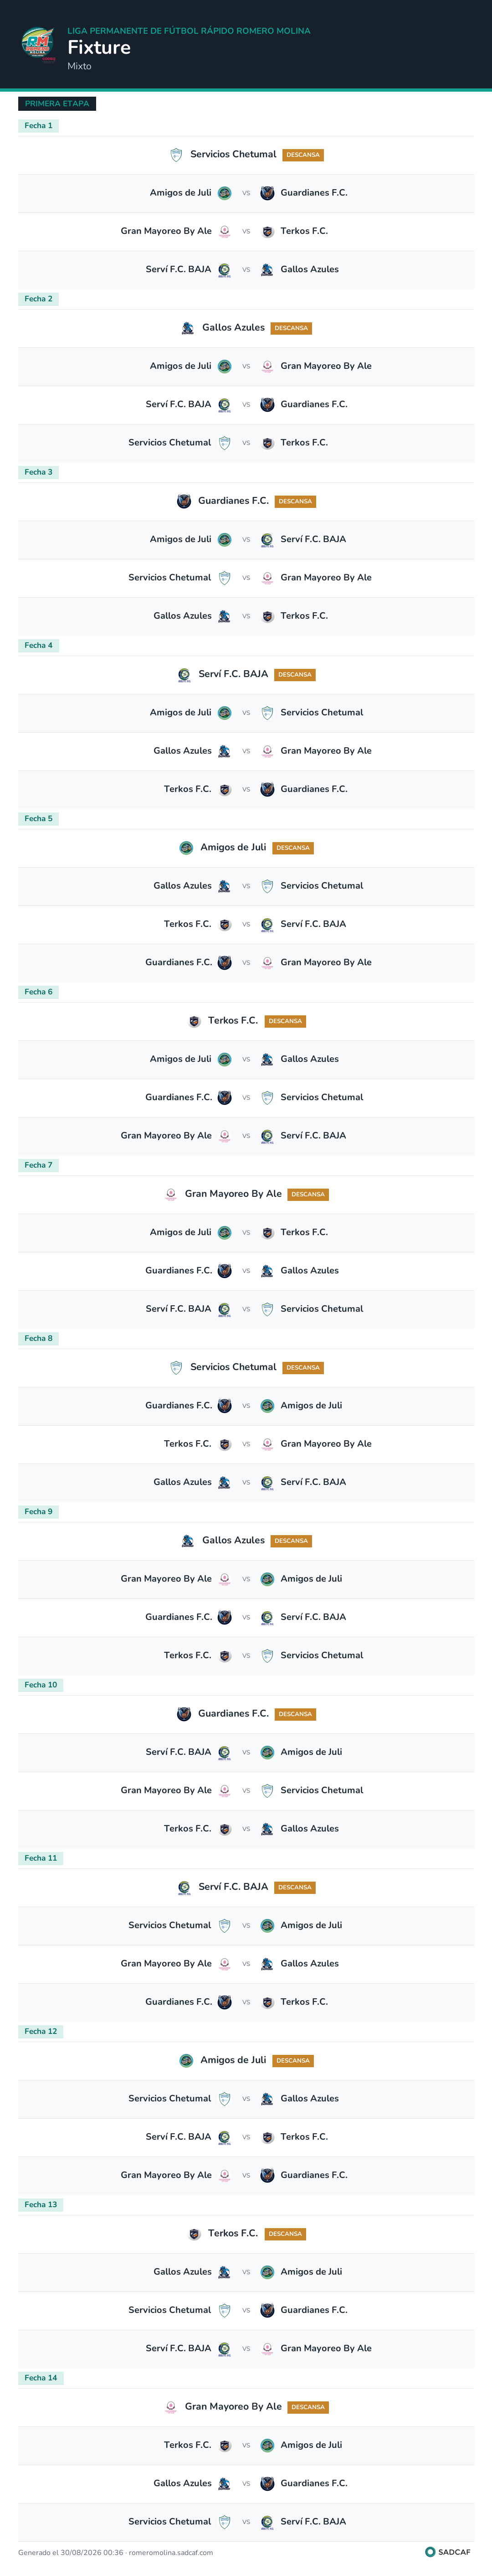This screenshot has width=492, height=2576.
Task: Click Serví F.C. BAJA crest in Fecha 4 bye
Action: (184, 675)
